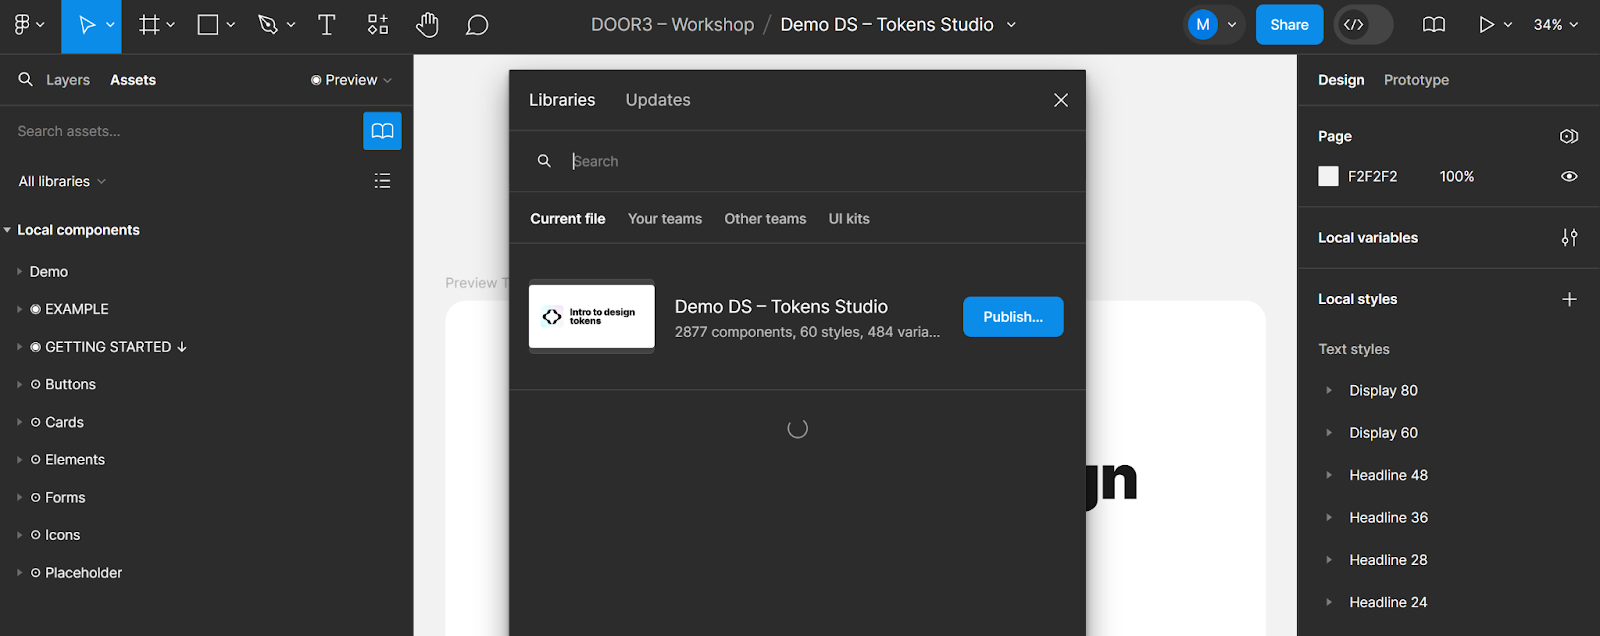Image resolution: width=1600 pixels, height=636 pixels.
Task: Click the search icon in Libraries dialog
Action: tap(544, 161)
